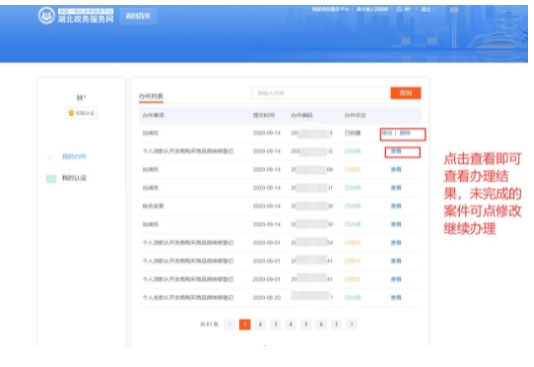The width and height of the screenshot is (534, 367).
Task: Click the 个人全款从开发商购买商品房转移登记 item name
Action: click(188, 298)
